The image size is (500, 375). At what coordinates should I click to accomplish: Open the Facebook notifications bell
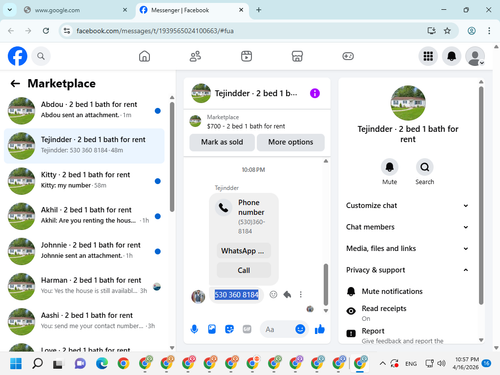click(451, 56)
